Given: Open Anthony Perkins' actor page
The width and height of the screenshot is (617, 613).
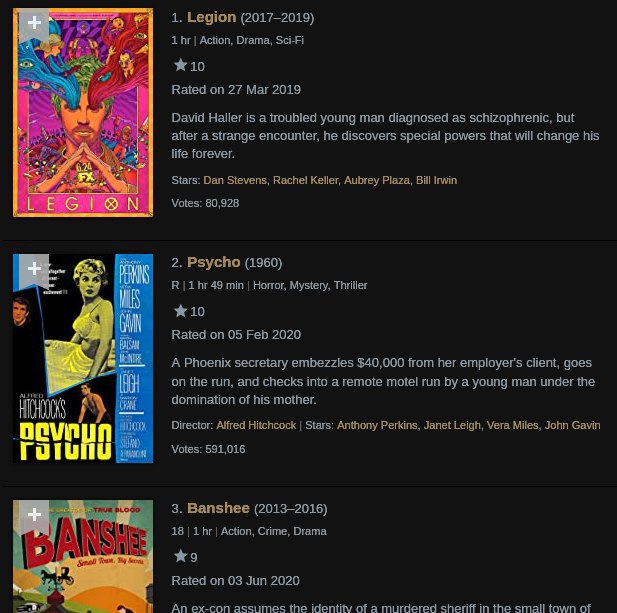Looking at the screenshot, I should (x=377, y=425).
